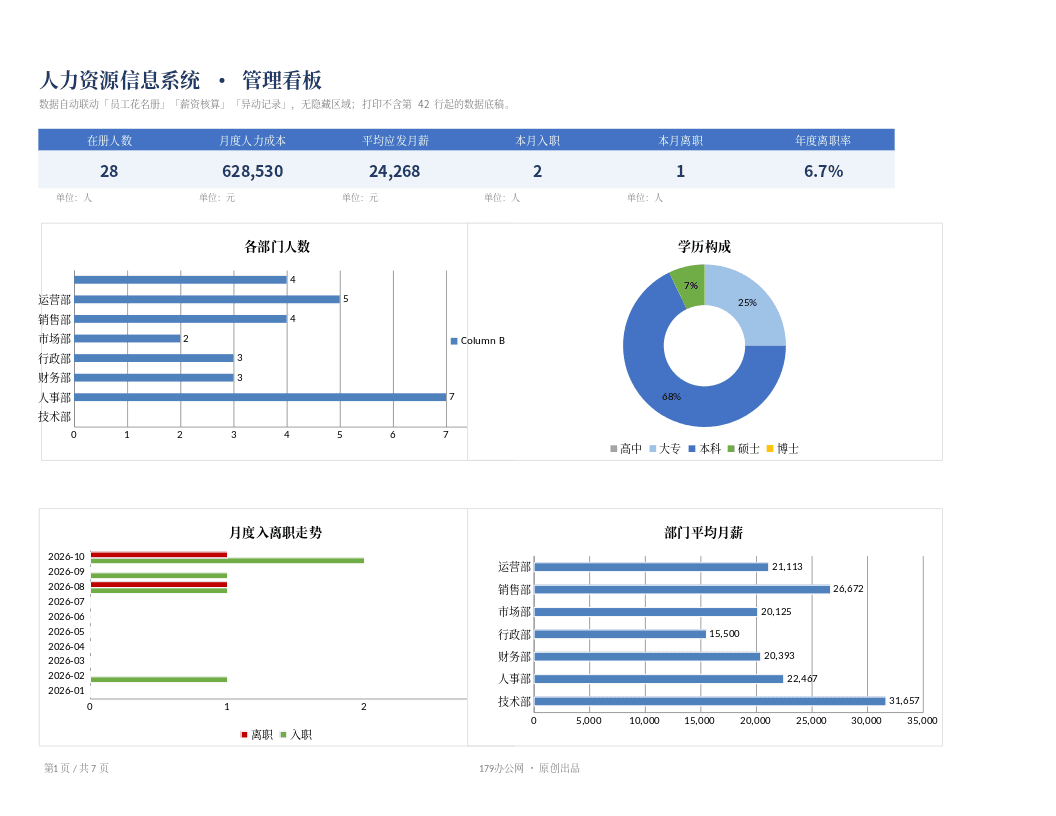Click the 部门平均月薪 chart title
This screenshot has width=1056, height=816.
pyautogui.click(x=704, y=533)
